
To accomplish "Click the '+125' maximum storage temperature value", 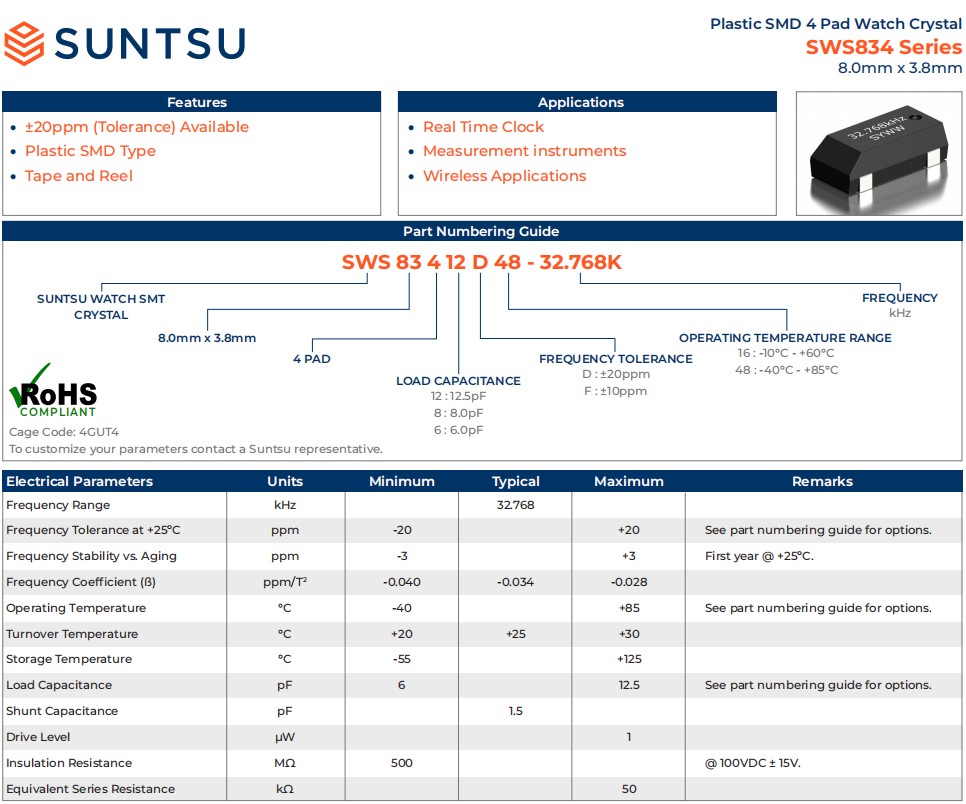I will pos(629,659).
